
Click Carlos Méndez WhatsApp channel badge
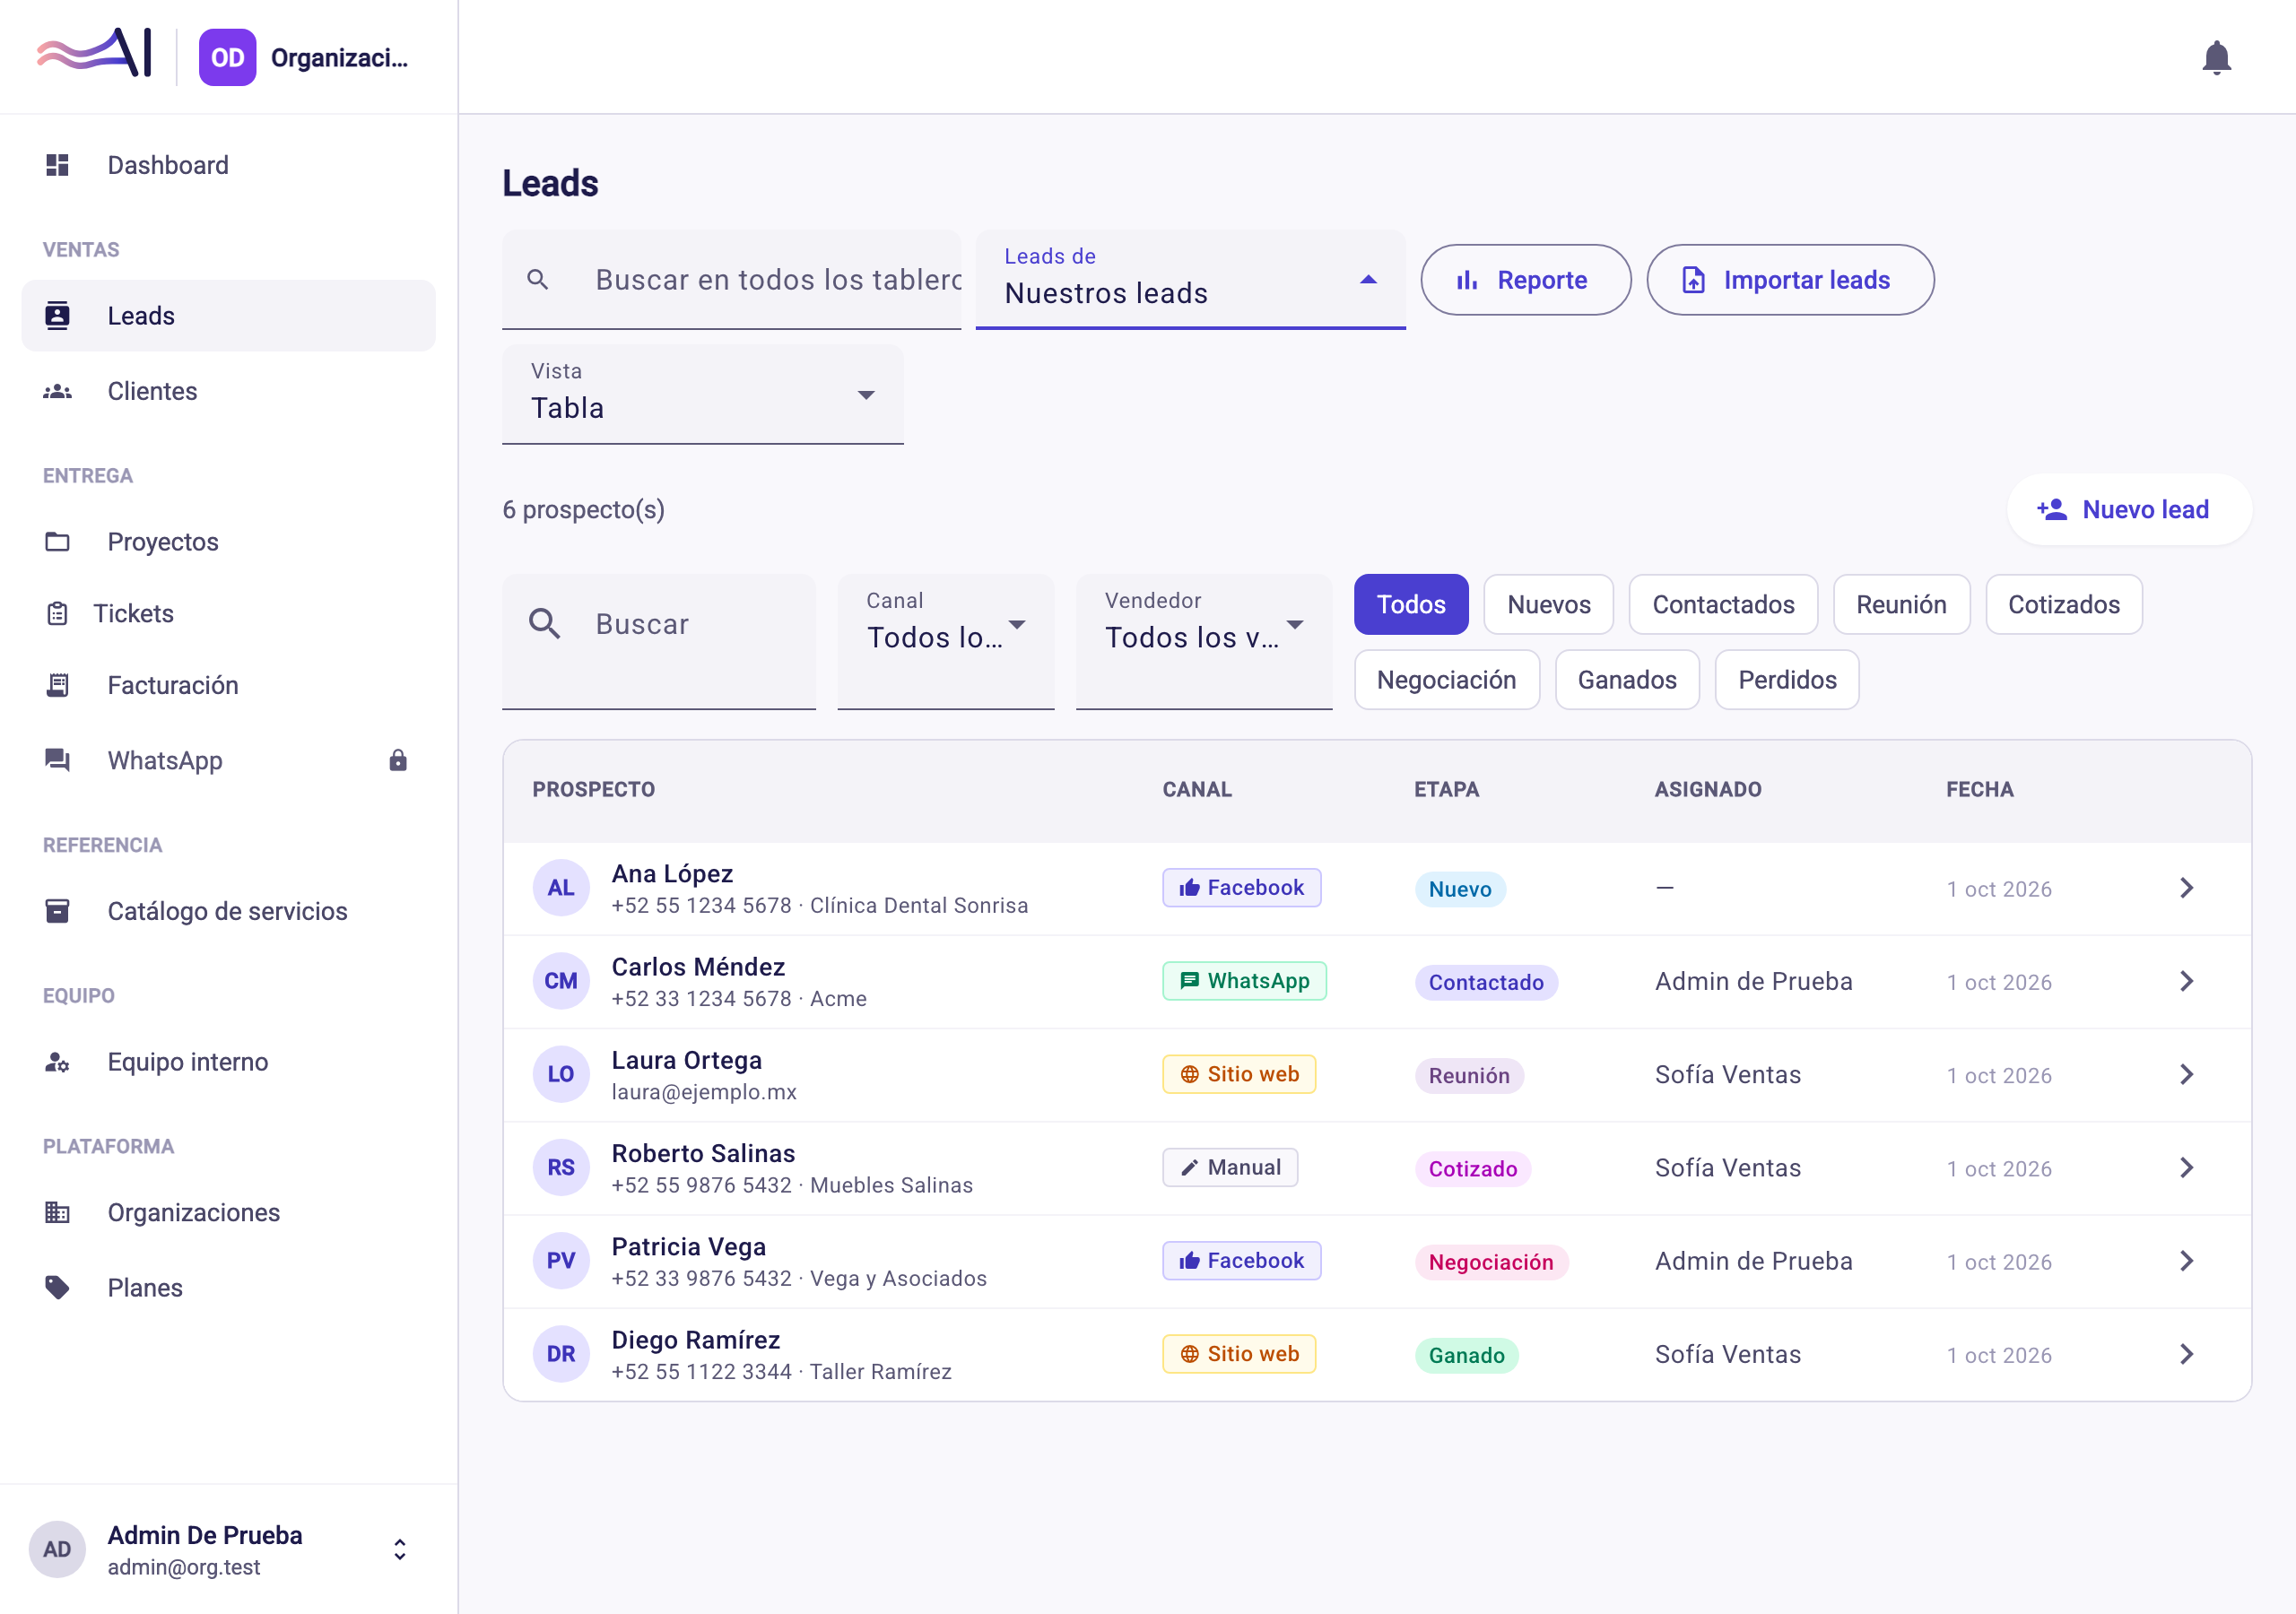(x=1244, y=981)
